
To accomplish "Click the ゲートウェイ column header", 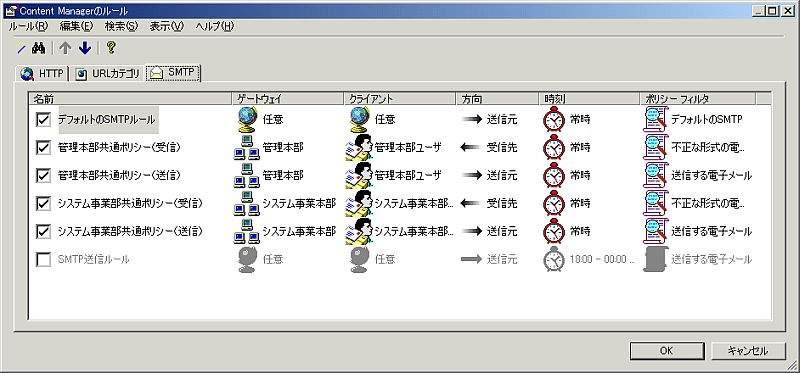I will point(288,99).
